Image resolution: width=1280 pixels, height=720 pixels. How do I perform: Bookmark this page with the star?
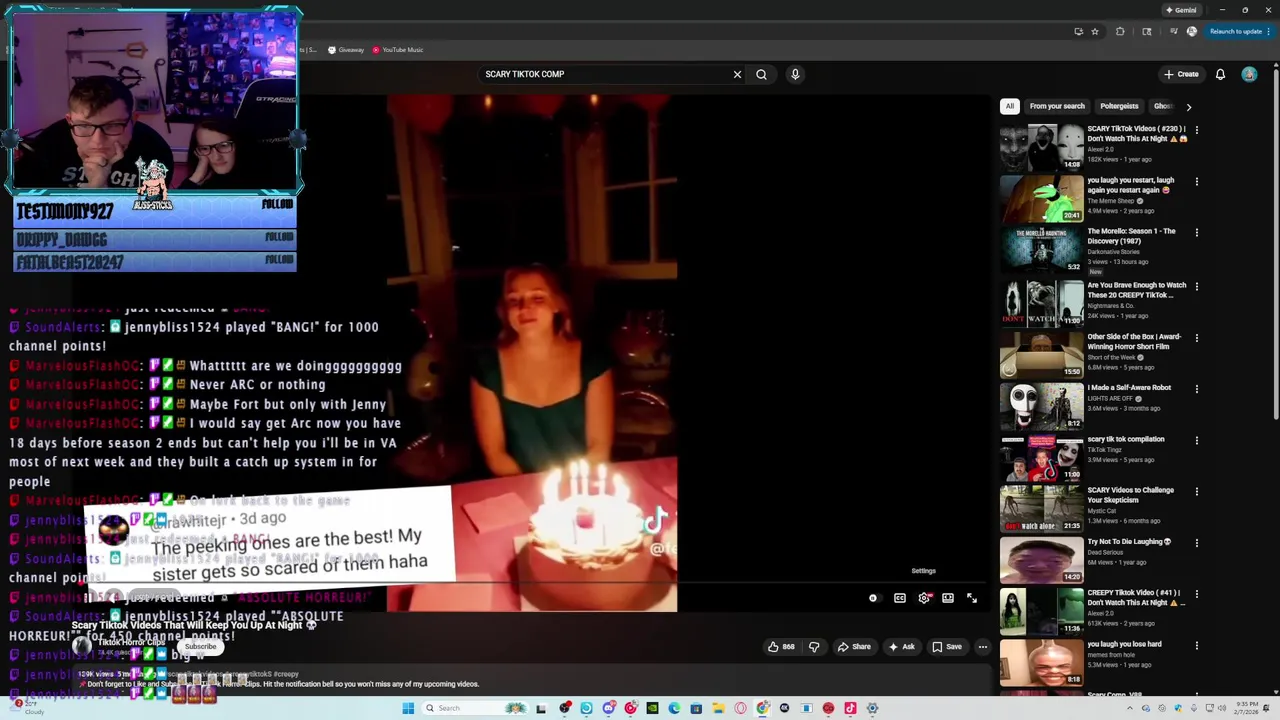pos(1095,31)
